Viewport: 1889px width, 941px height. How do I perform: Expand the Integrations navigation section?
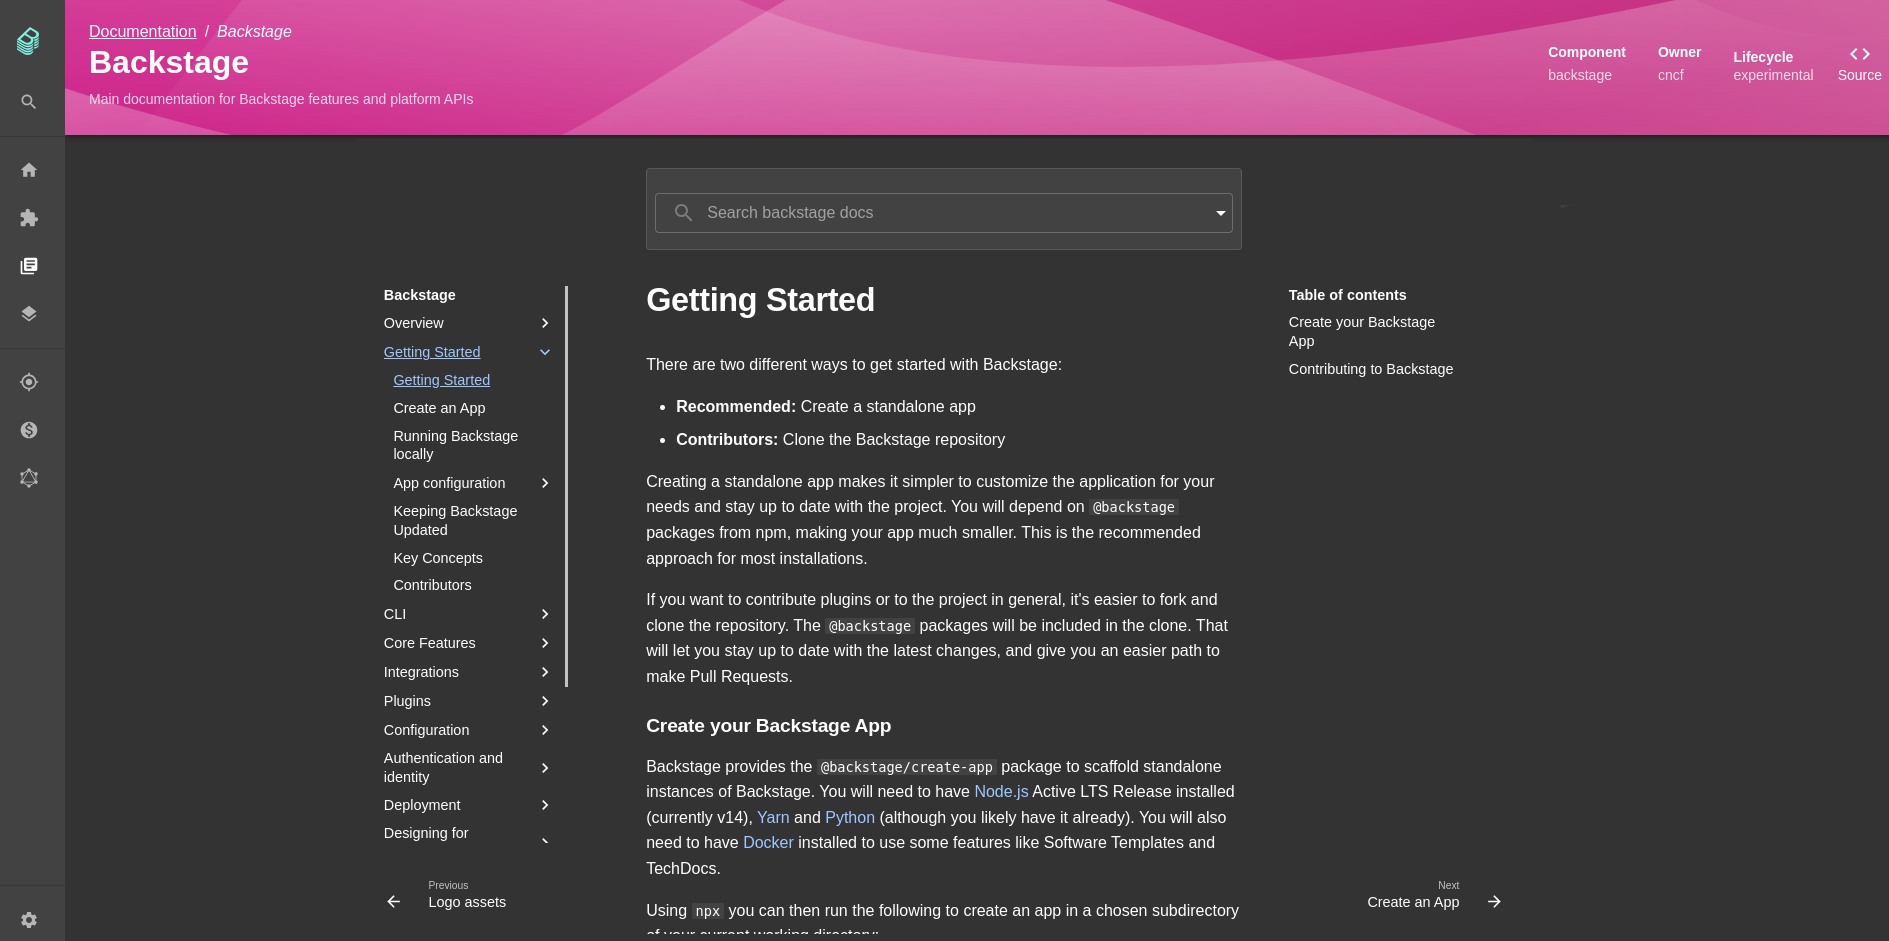coord(544,672)
